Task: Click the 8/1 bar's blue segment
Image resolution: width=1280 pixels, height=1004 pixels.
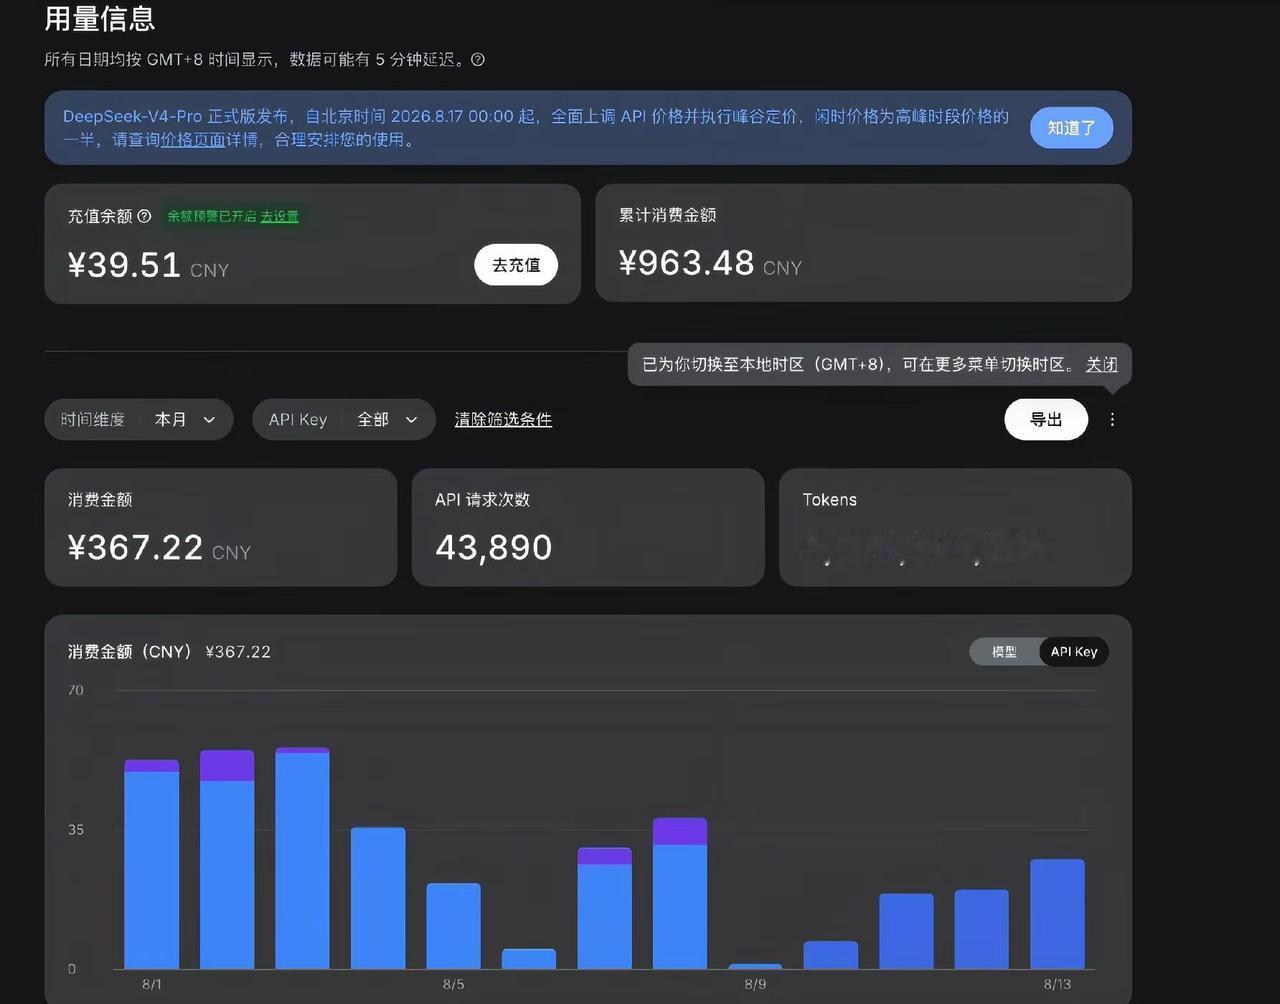Action: [152, 870]
